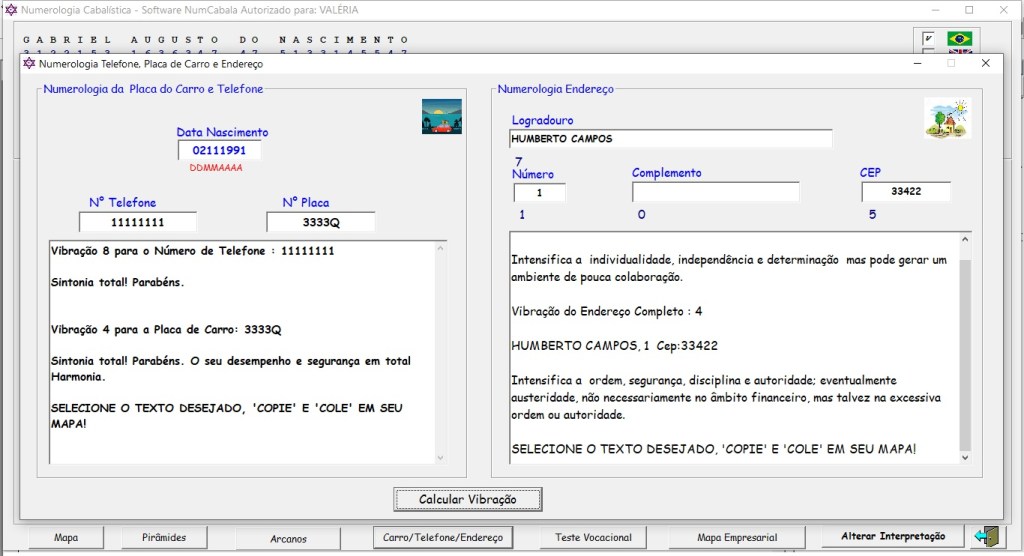The width and height of the screenshot is (1024, 556).
Task: Click the Data Nascimento input field
Action: point(219,150)
